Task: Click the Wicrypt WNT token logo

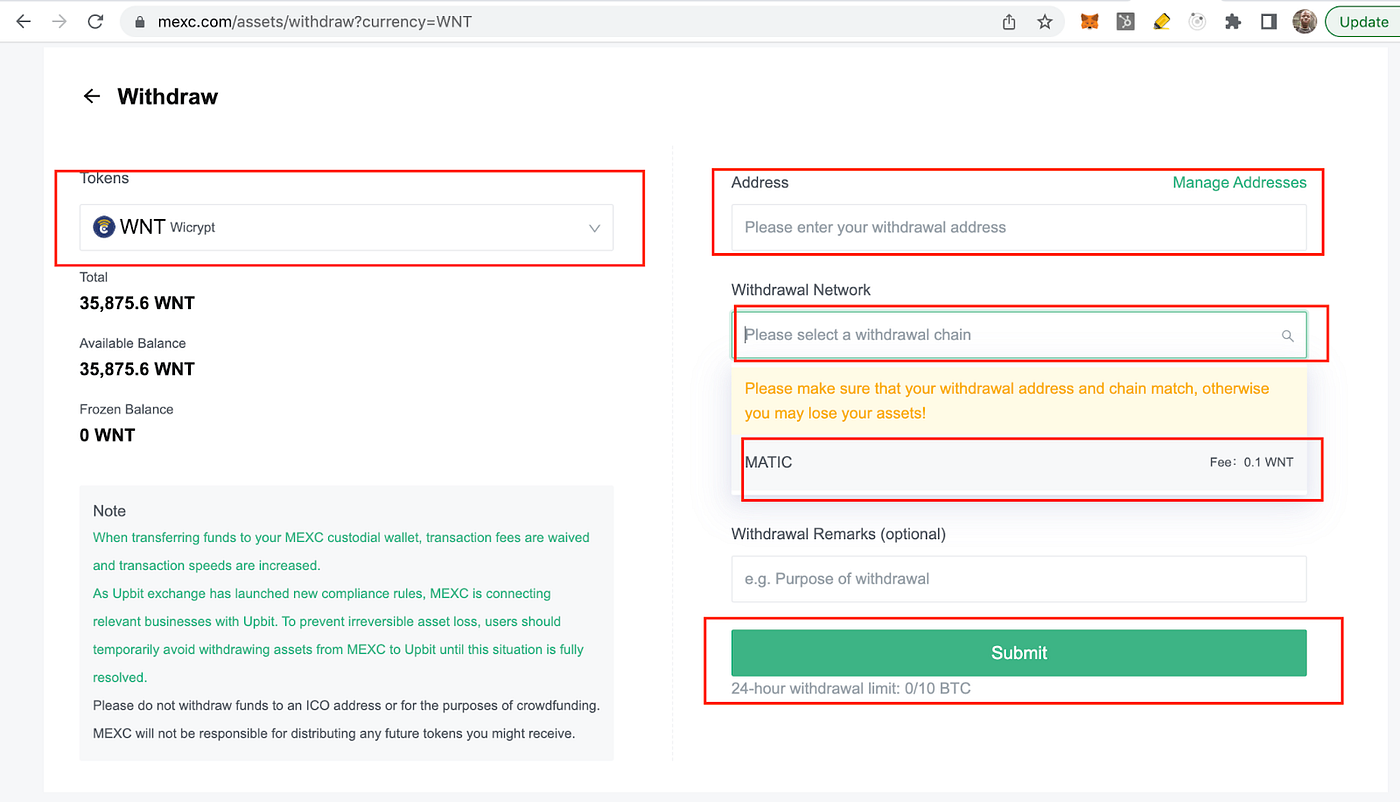Action: pyautogui.click(x=104, y=227)
